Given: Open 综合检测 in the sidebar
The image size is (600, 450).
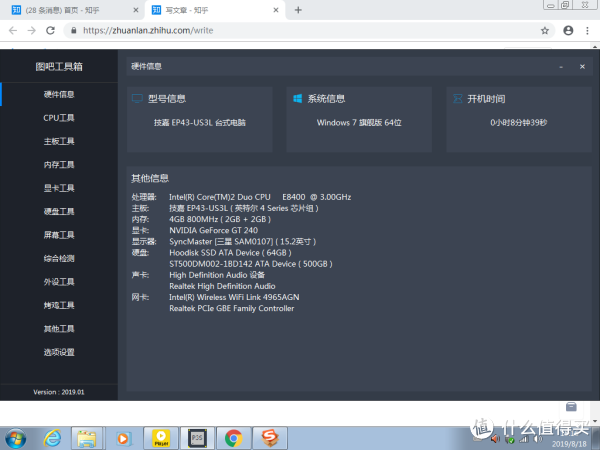Looking at the screenshot, I should [59, 258].
